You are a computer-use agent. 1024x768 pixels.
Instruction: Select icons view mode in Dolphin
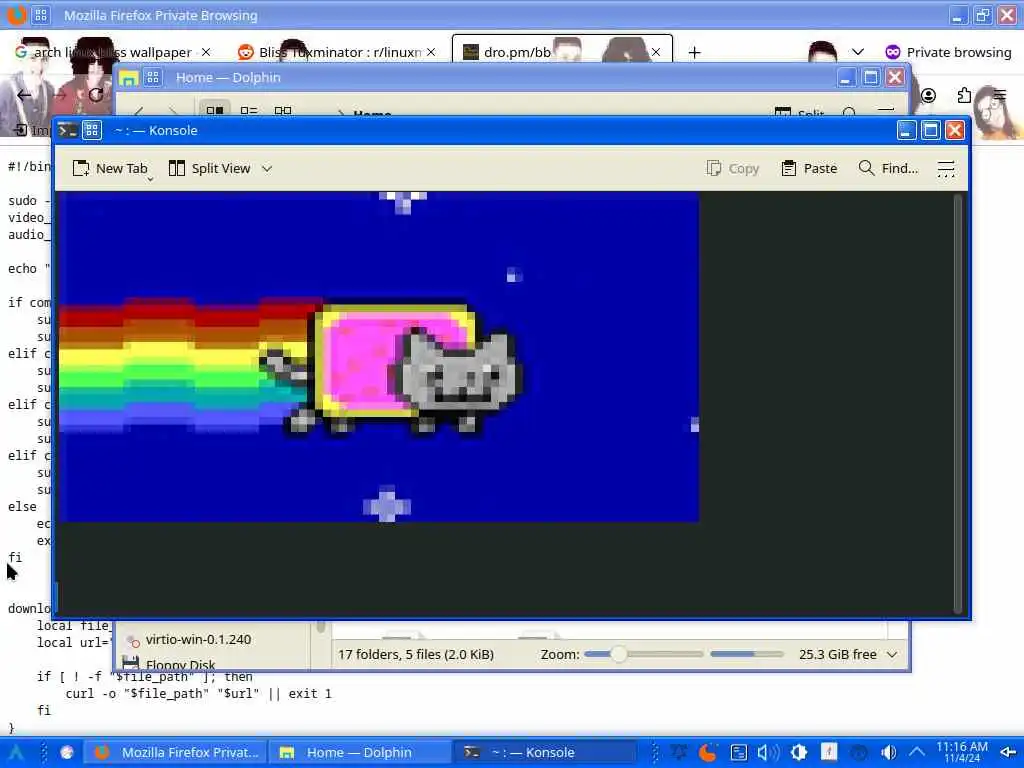point(215,110)
